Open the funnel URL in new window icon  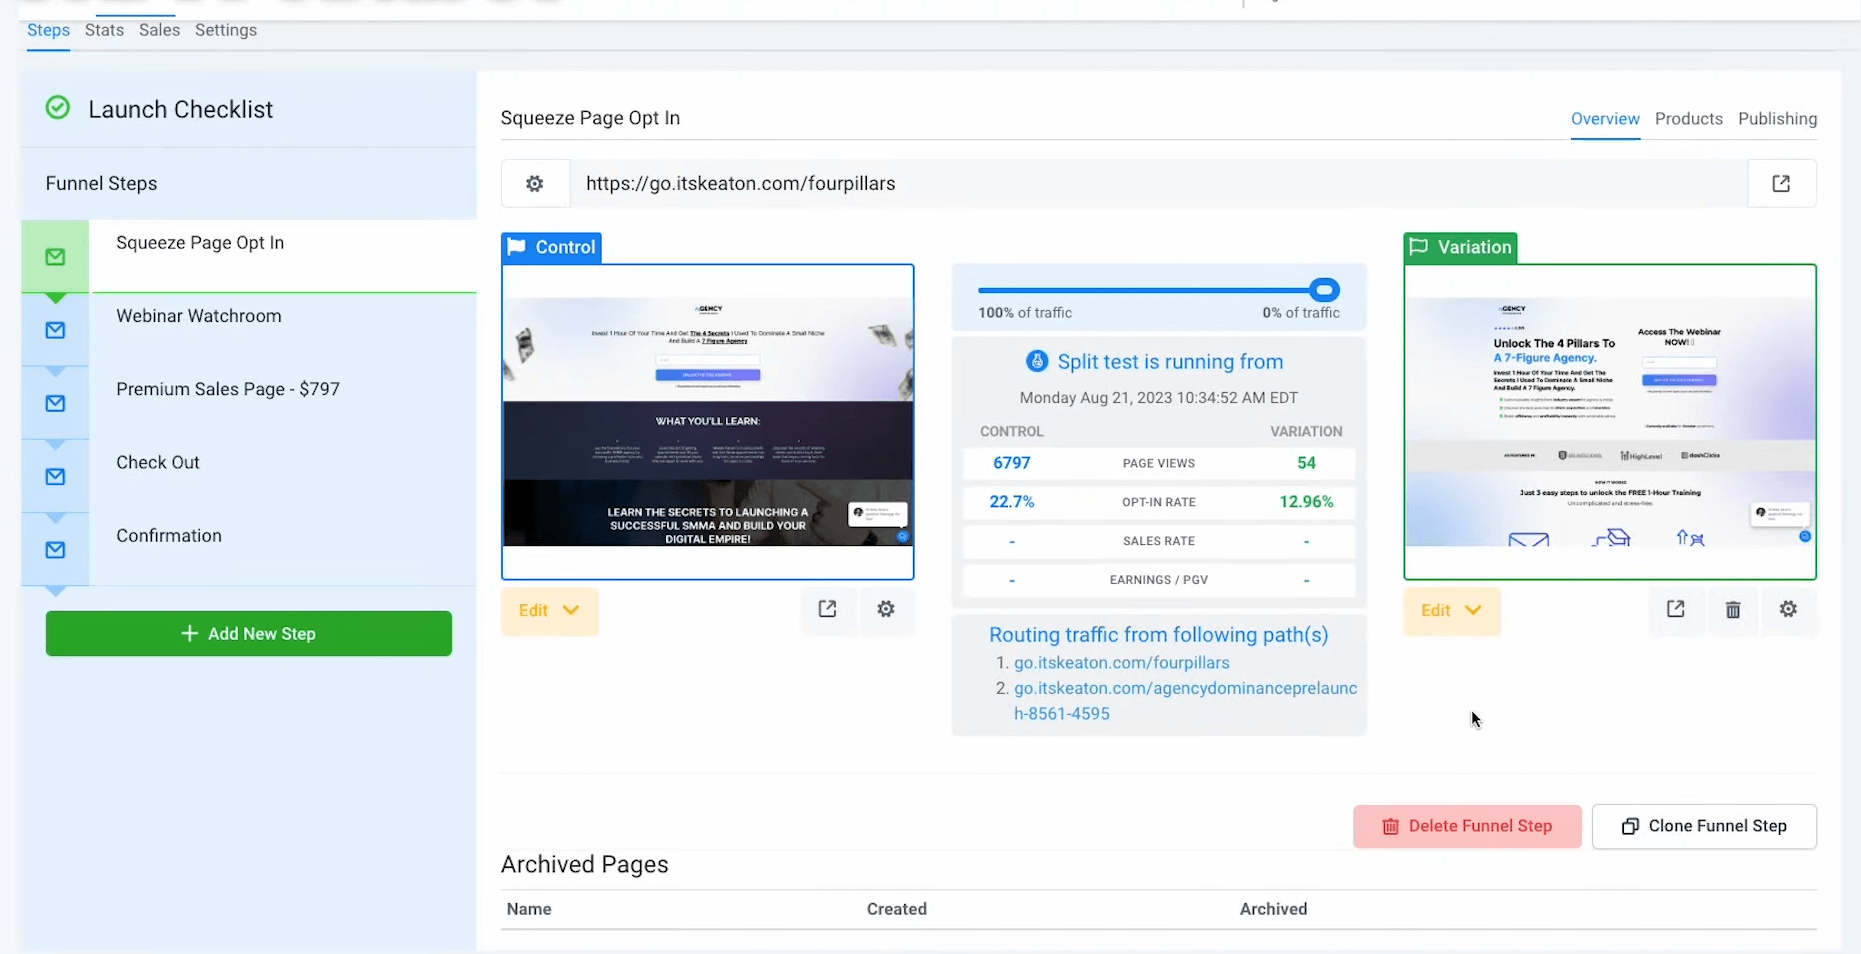[1782, 184]
